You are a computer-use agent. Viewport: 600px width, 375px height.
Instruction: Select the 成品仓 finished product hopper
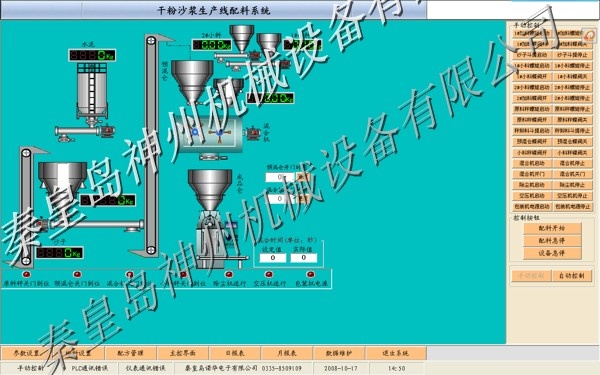[210, 190]
